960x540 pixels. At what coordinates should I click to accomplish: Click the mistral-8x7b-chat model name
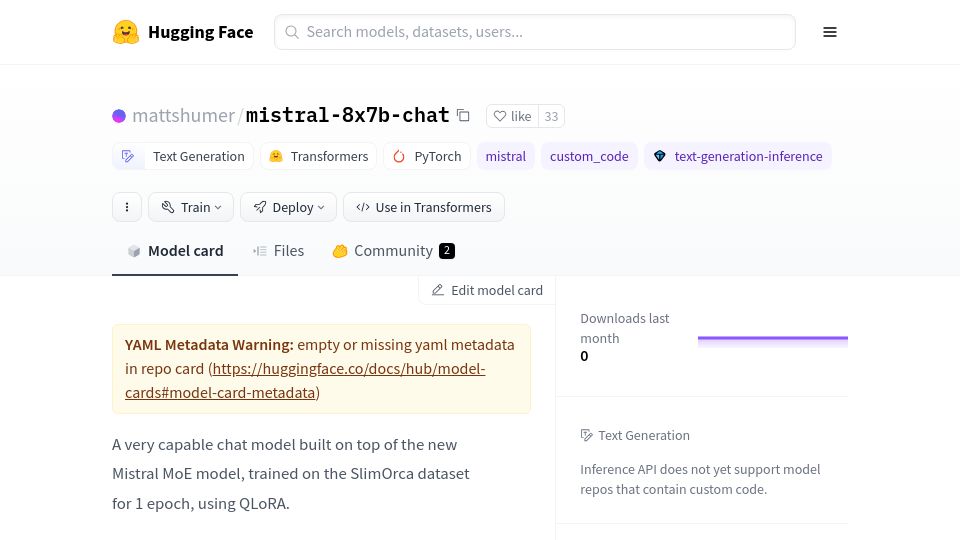point(347,115)
